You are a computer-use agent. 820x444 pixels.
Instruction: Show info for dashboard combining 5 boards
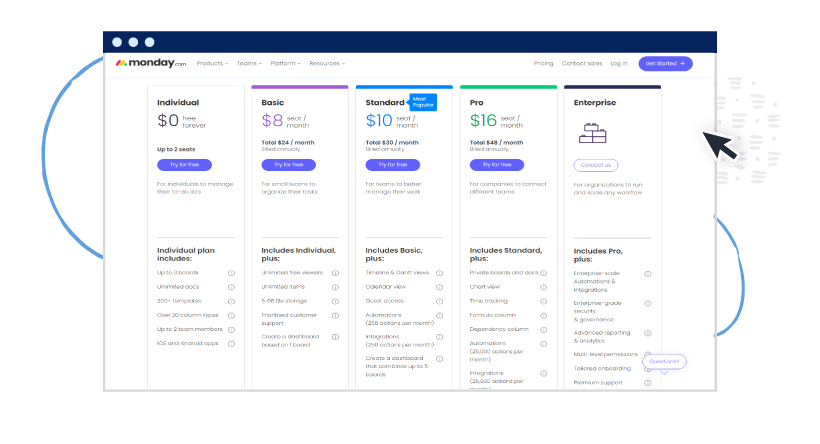click(439, 359)
